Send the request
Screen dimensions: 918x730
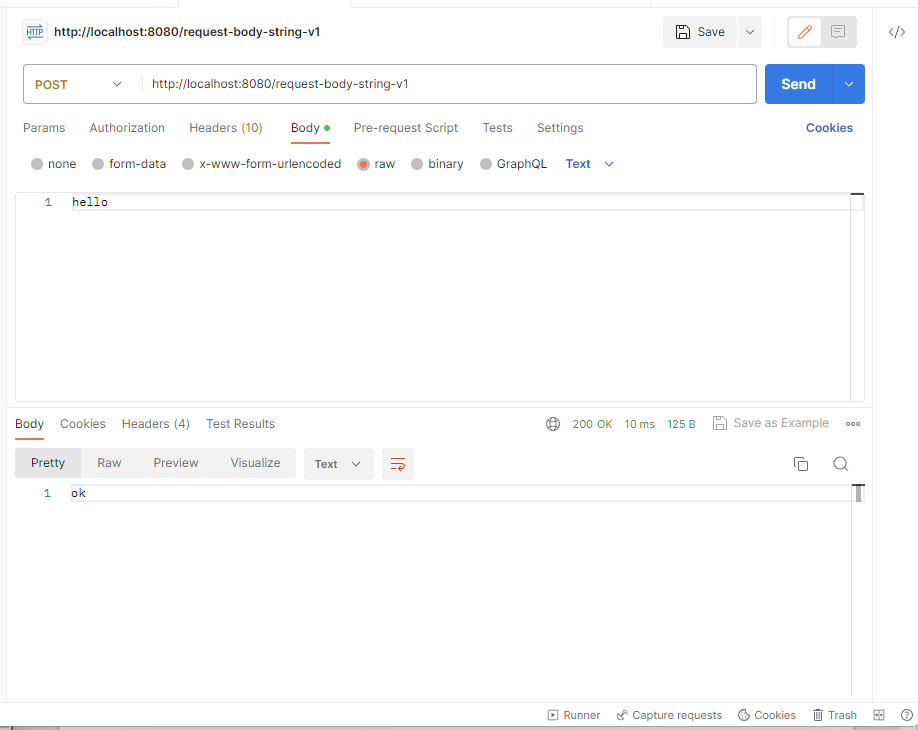(798, 84)
